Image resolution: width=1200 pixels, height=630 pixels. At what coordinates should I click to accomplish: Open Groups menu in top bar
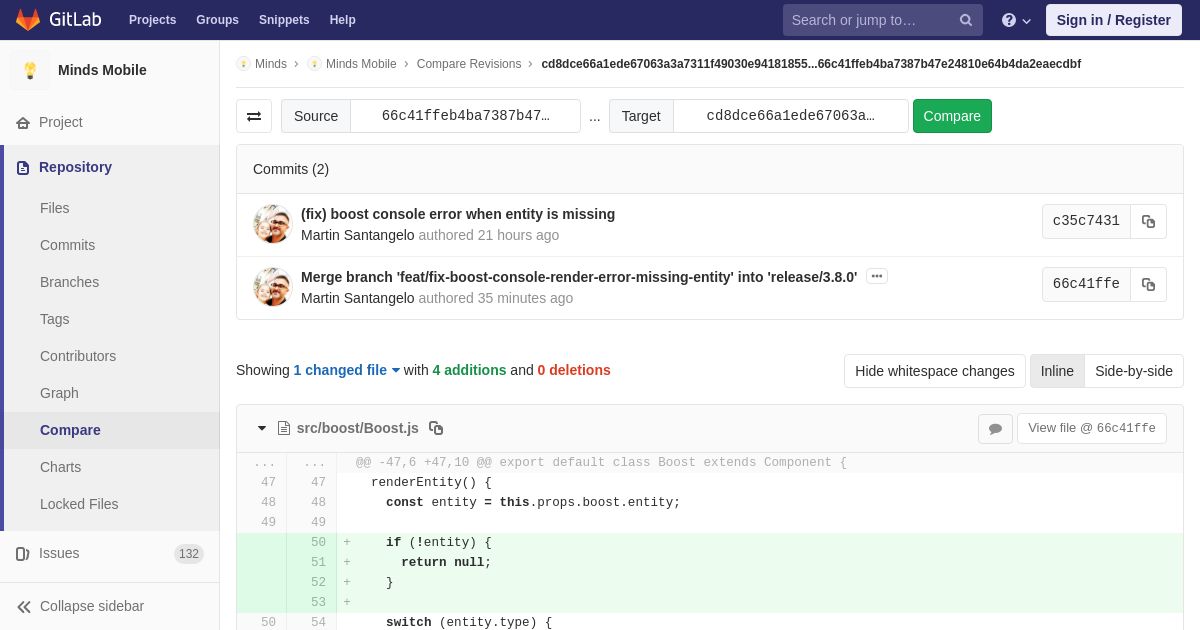coord(217,20)
